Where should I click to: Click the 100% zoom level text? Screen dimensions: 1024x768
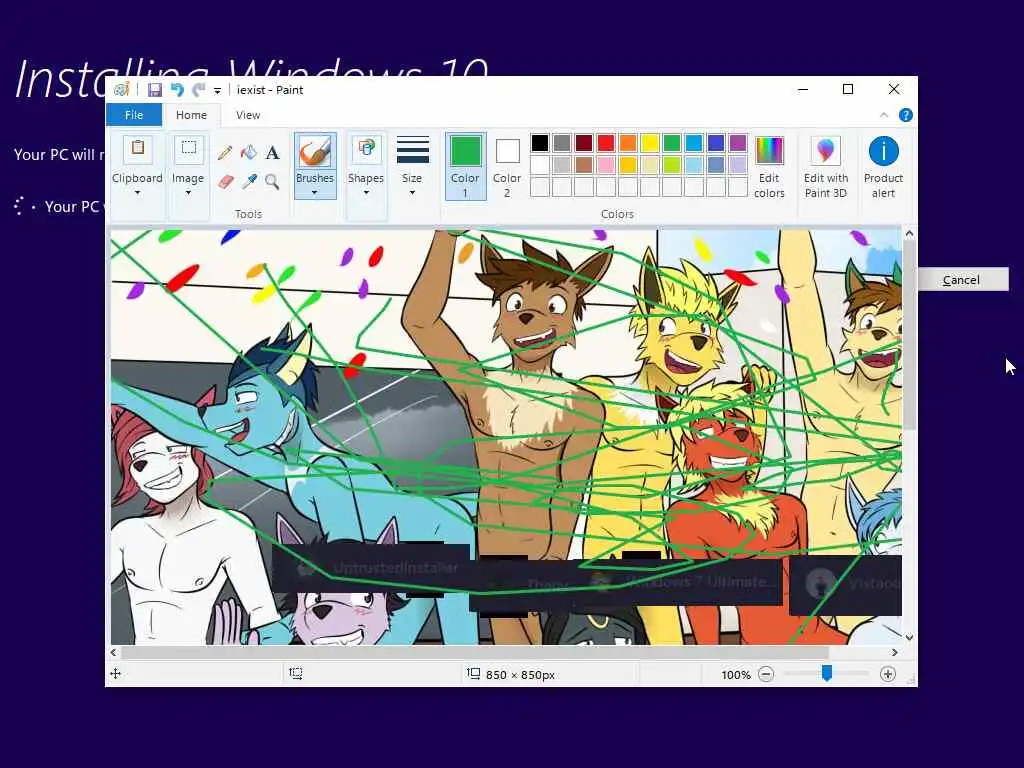point(736,675)
